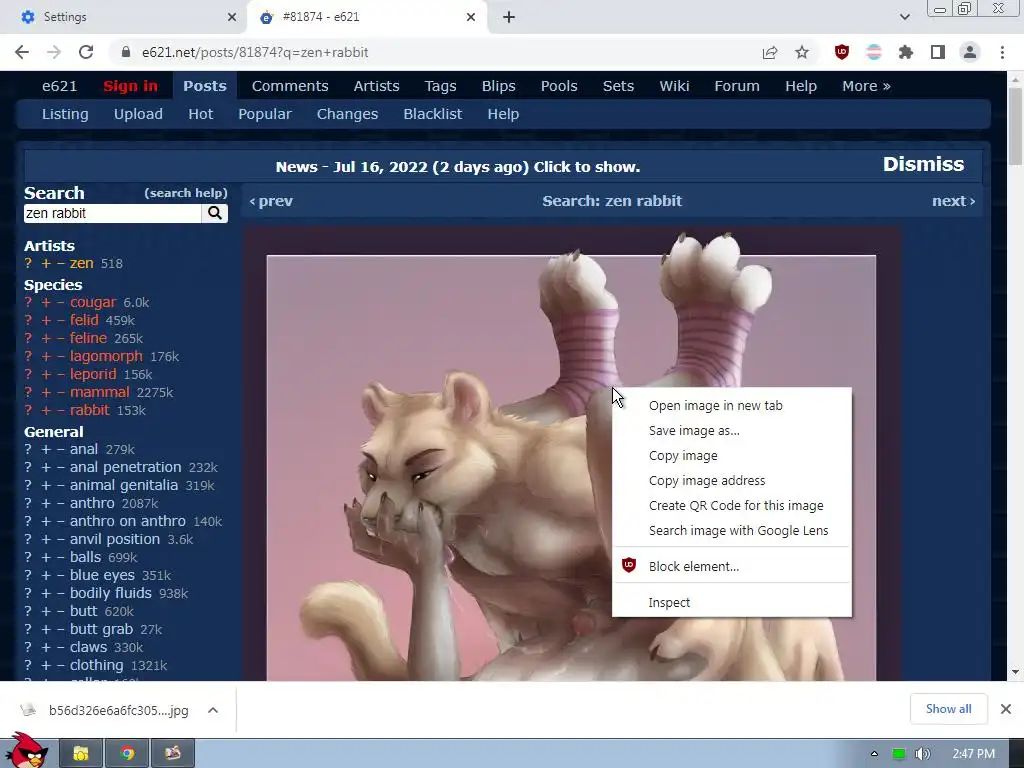
Task: Open a new browser tab with plus
Action: pyautogui.click(x=509, y=17)
